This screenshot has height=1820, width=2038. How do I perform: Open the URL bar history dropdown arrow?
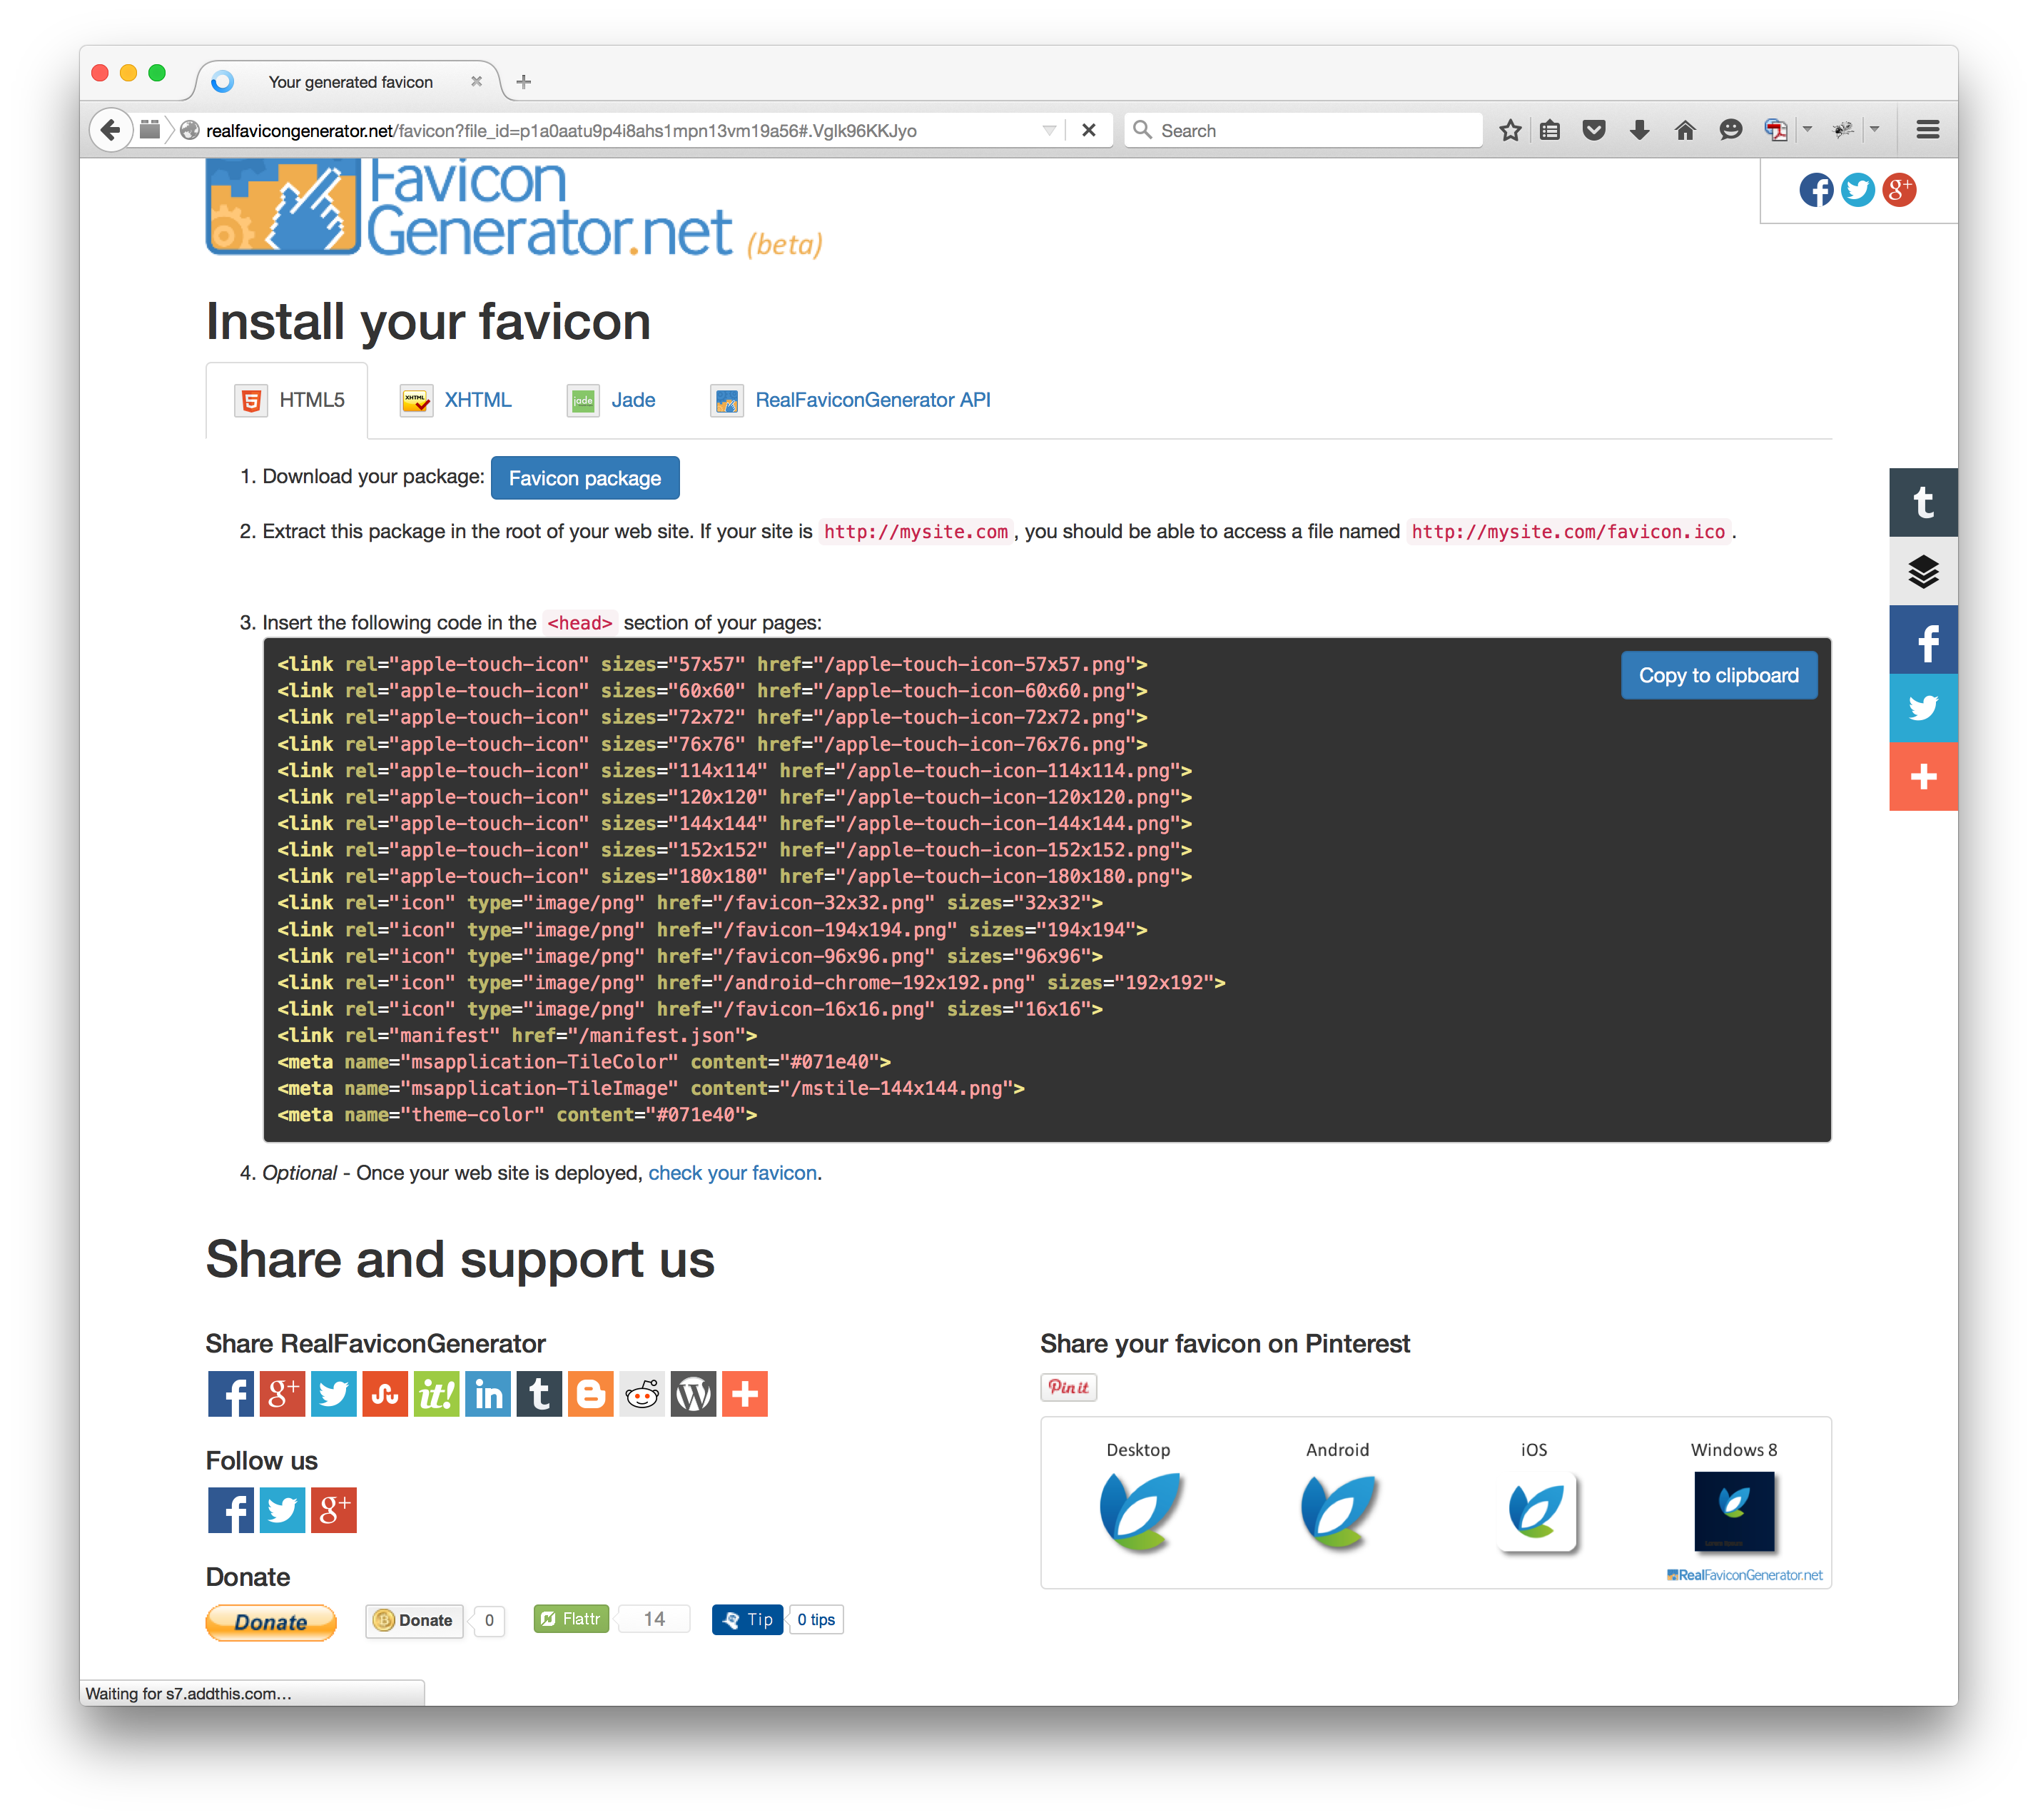tap(1048, 130)
